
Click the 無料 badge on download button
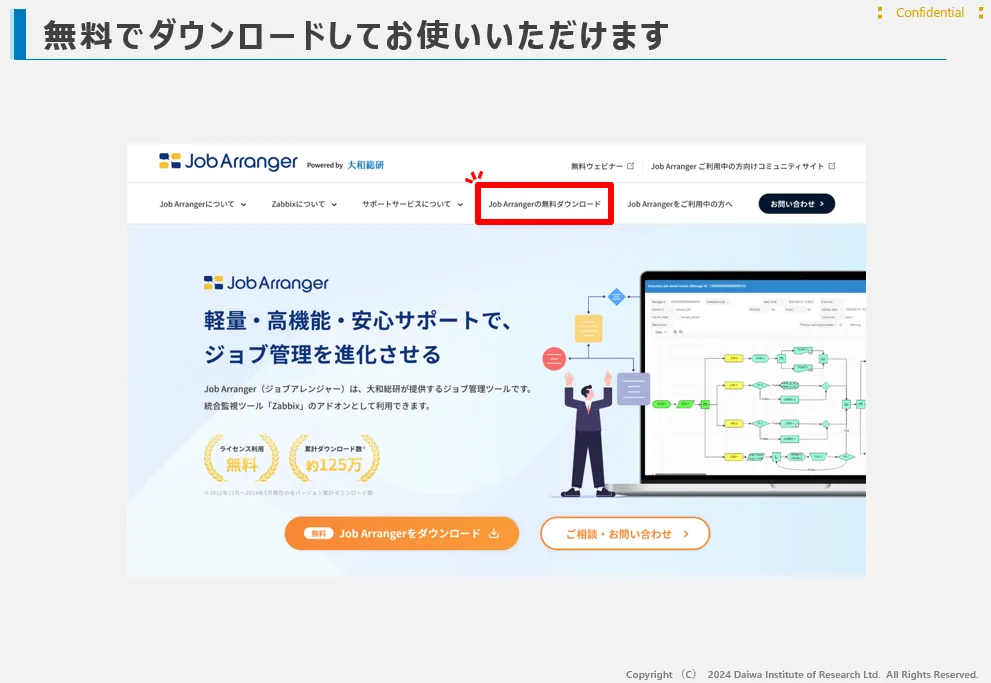coord(319,533)
